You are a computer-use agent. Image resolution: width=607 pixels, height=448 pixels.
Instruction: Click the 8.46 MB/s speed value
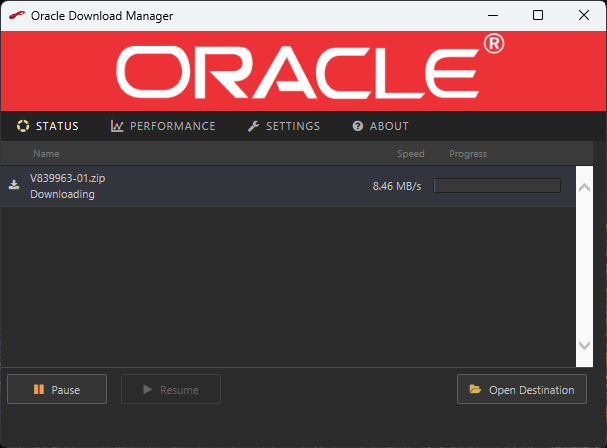397,186
